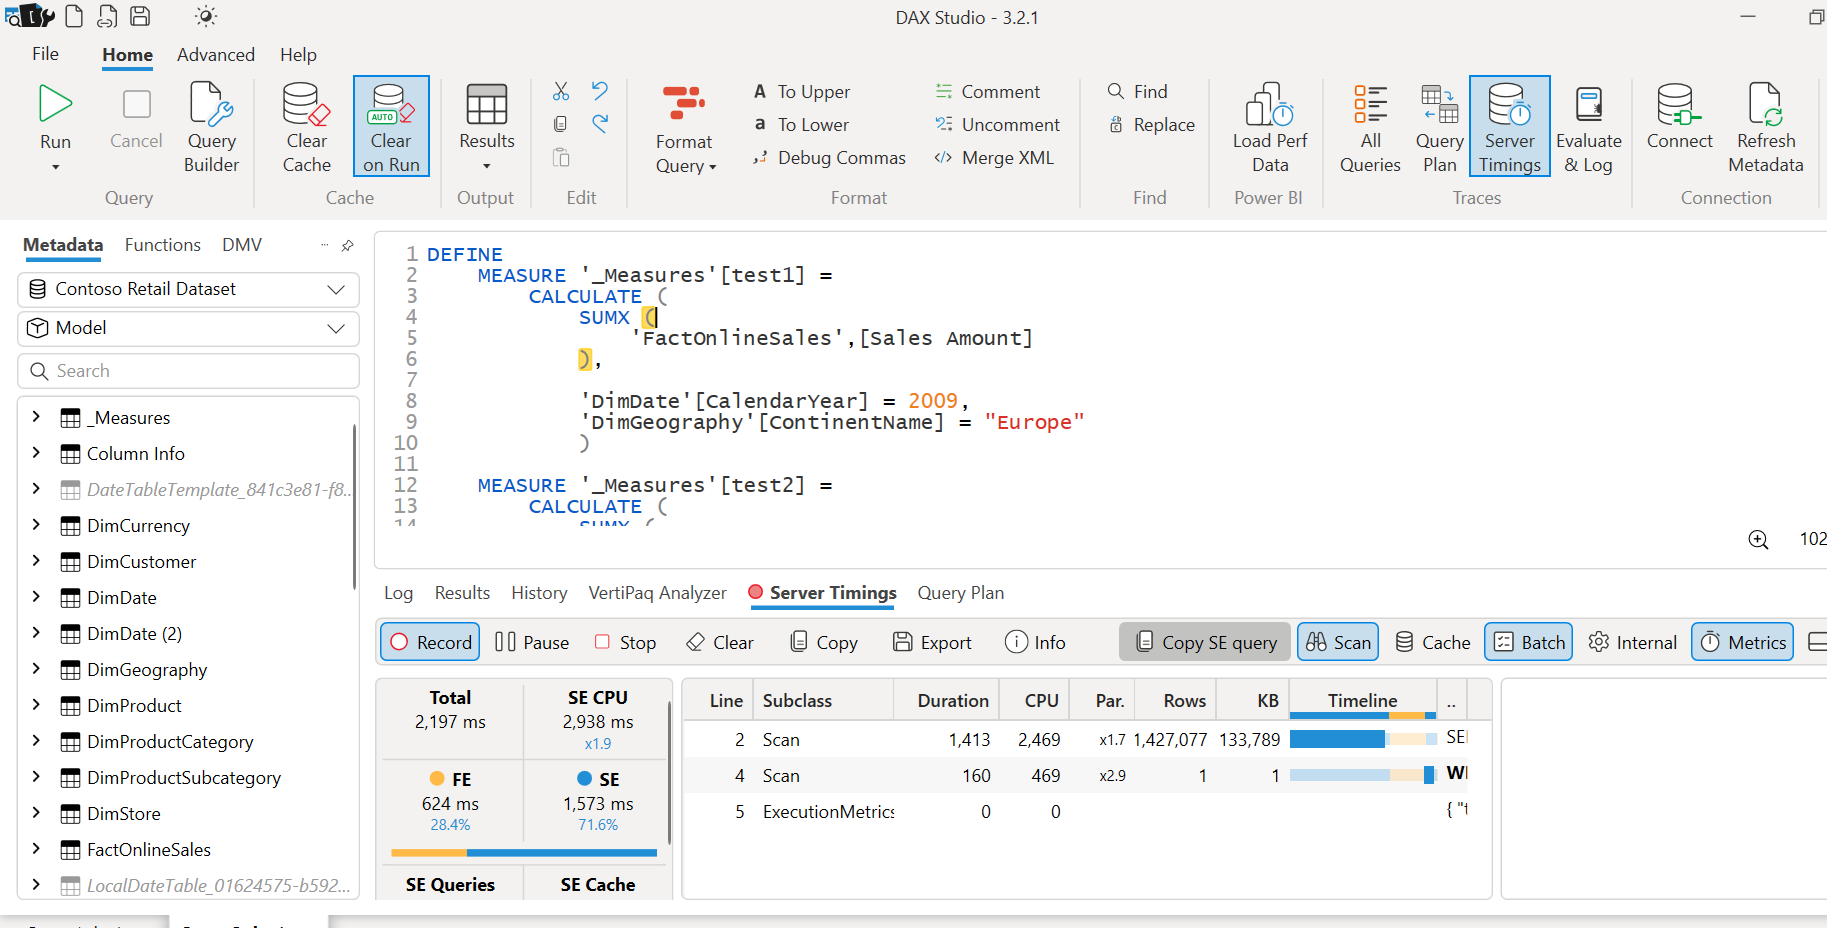Switch to the Advanced ribbon tab
The height and width of the screenshot is (928, 1827).
[x=215, y=55]
